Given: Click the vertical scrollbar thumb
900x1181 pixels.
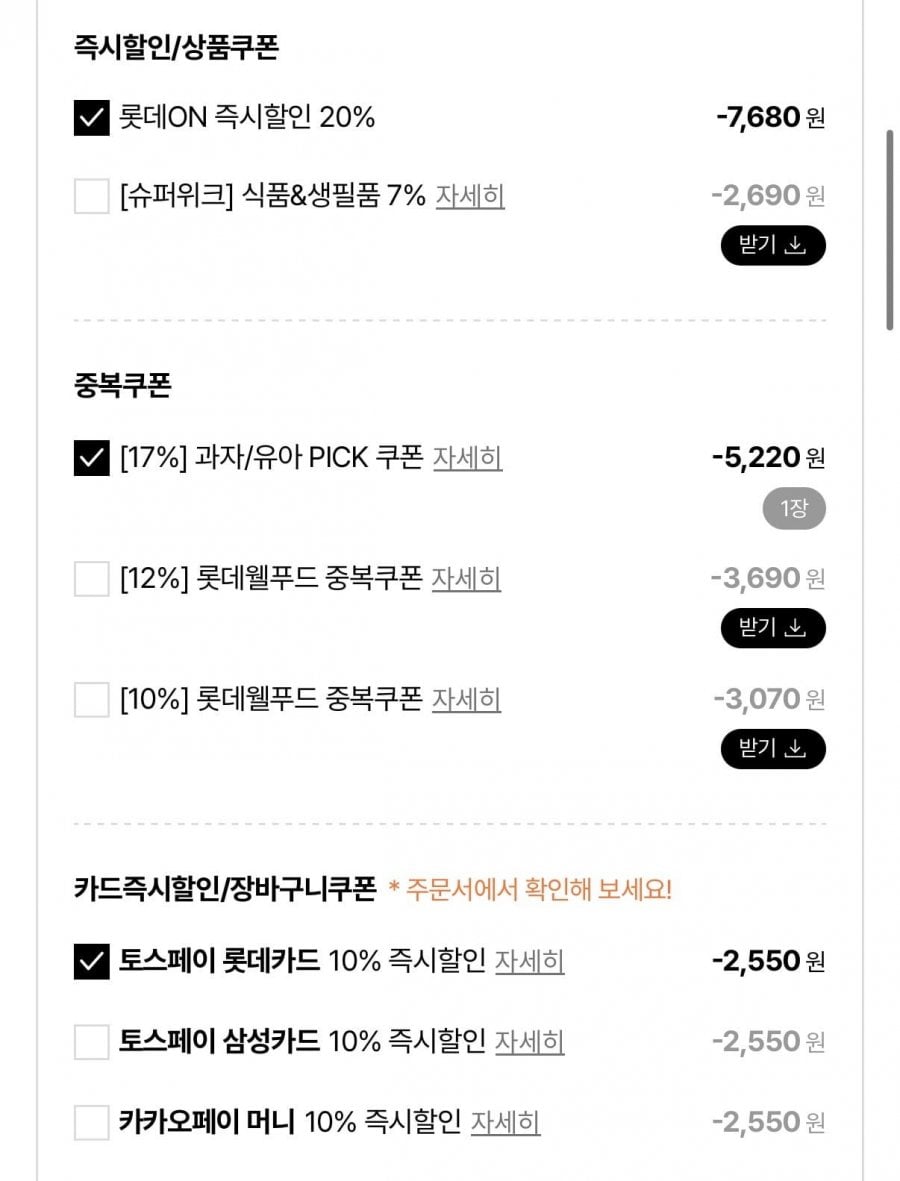Looking at the screenshot, I should pyautogui.click(x=889, y=228).
